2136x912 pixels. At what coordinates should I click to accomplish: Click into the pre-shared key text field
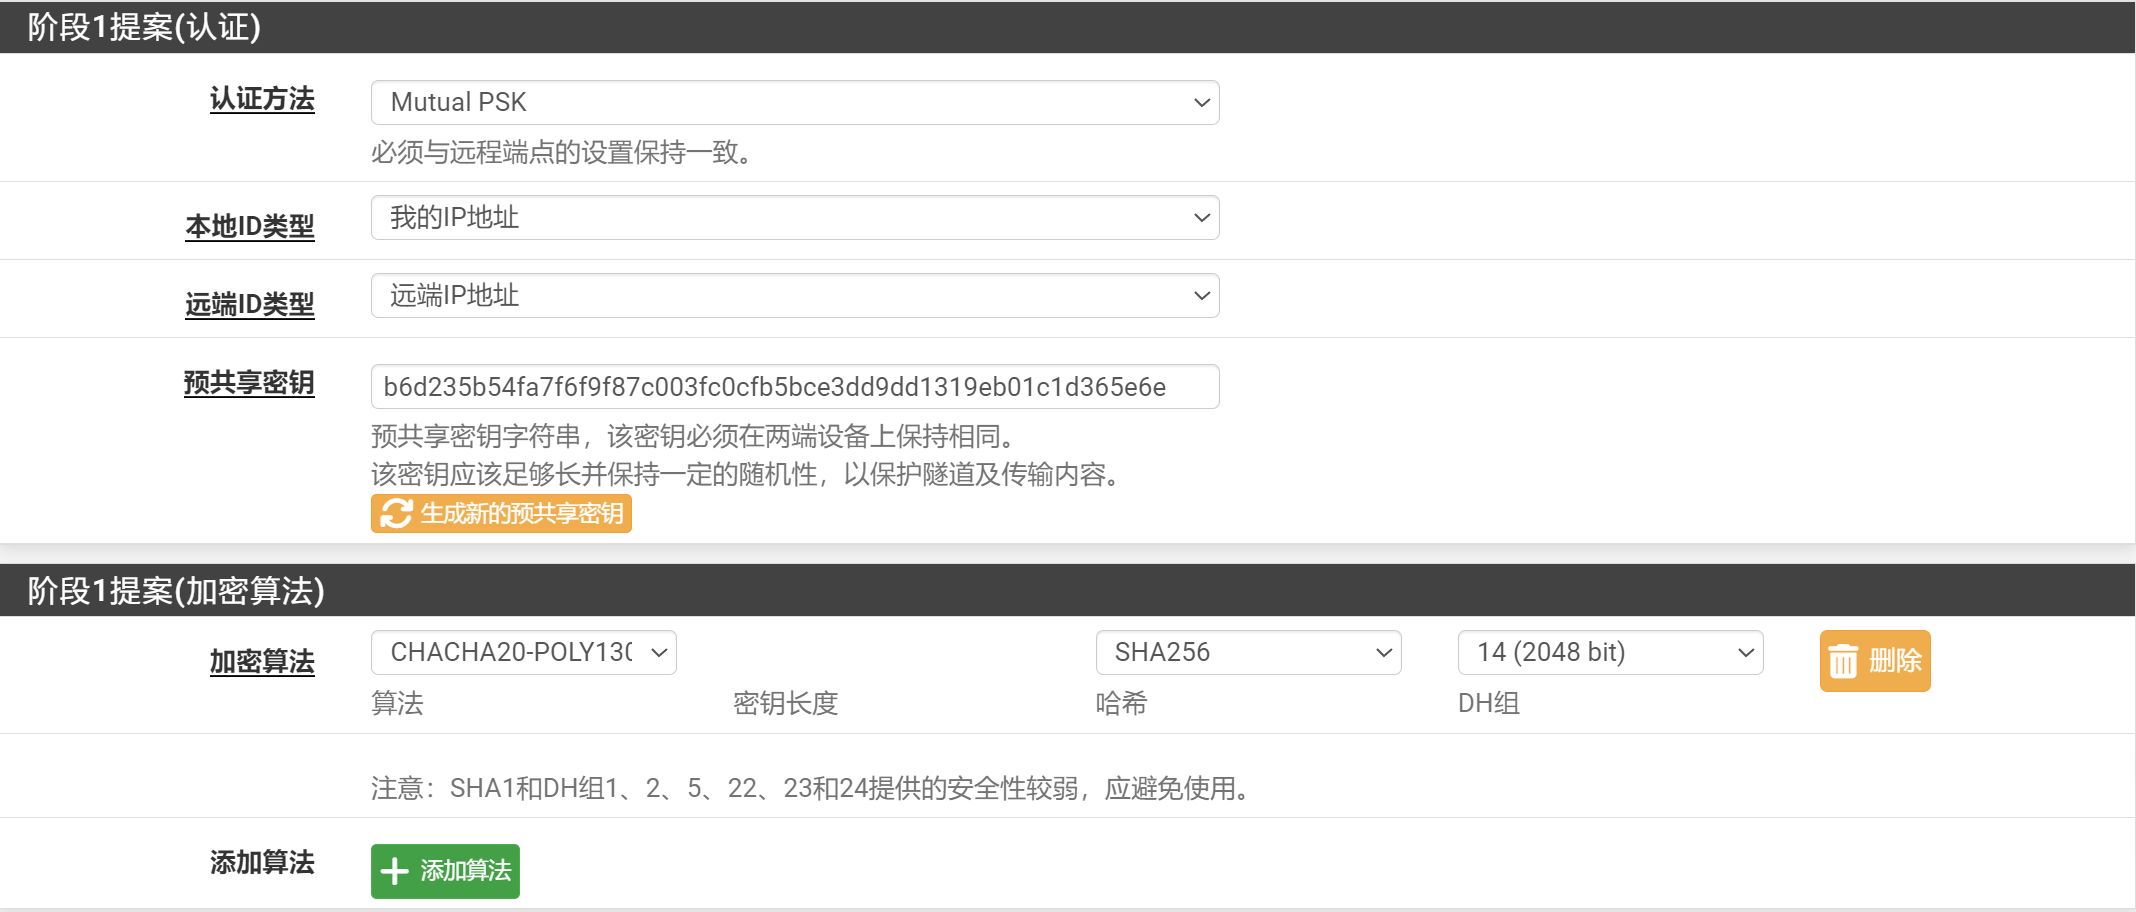pyautogui.click(x=794, y=387)
